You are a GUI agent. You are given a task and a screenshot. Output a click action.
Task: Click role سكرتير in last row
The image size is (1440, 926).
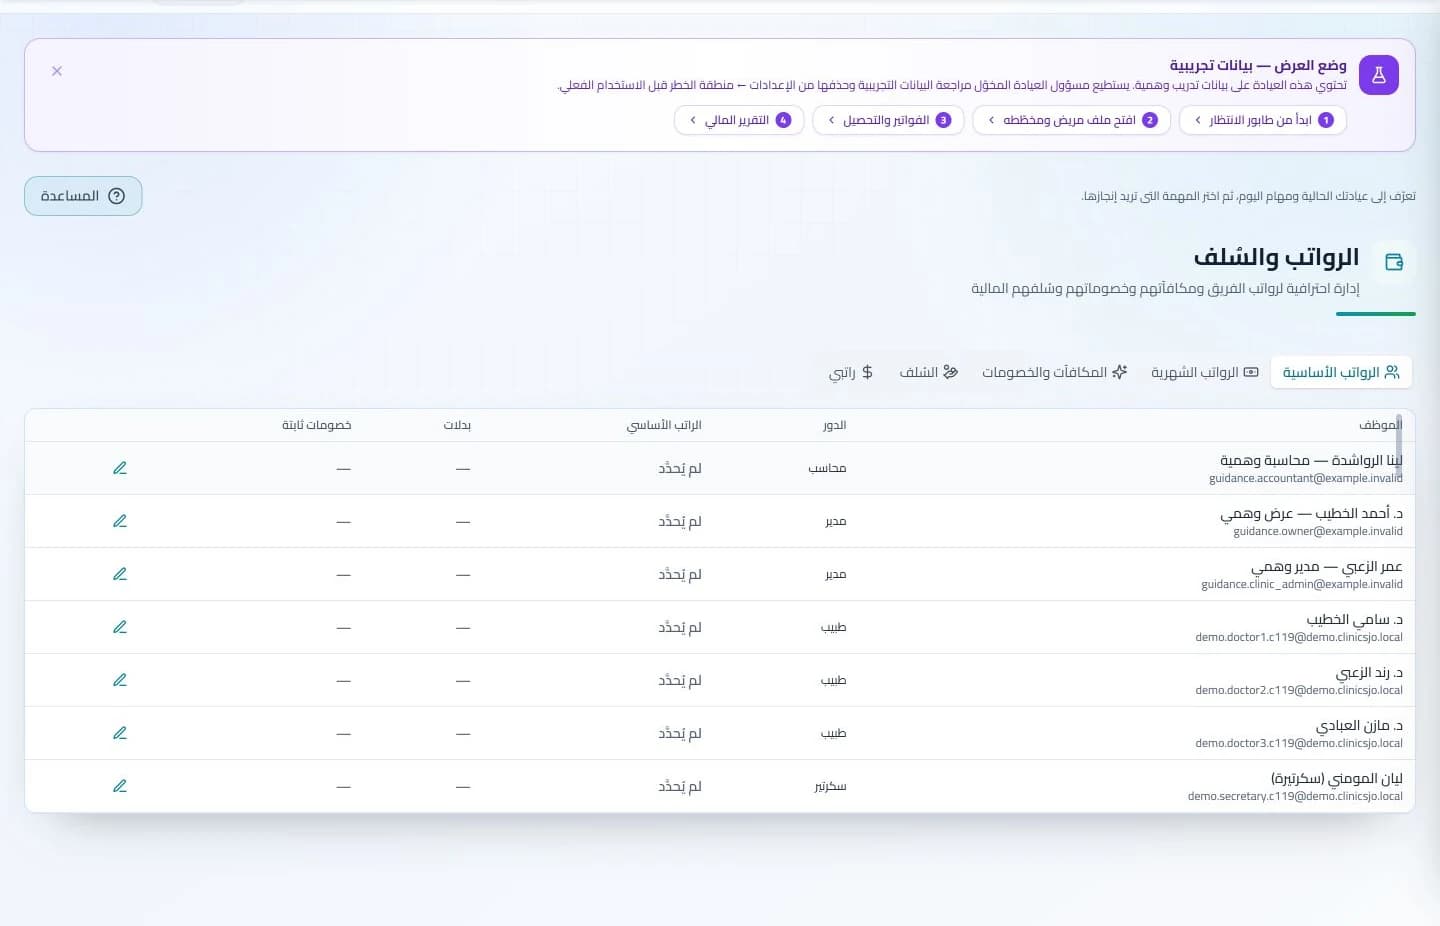click(830, 786)
